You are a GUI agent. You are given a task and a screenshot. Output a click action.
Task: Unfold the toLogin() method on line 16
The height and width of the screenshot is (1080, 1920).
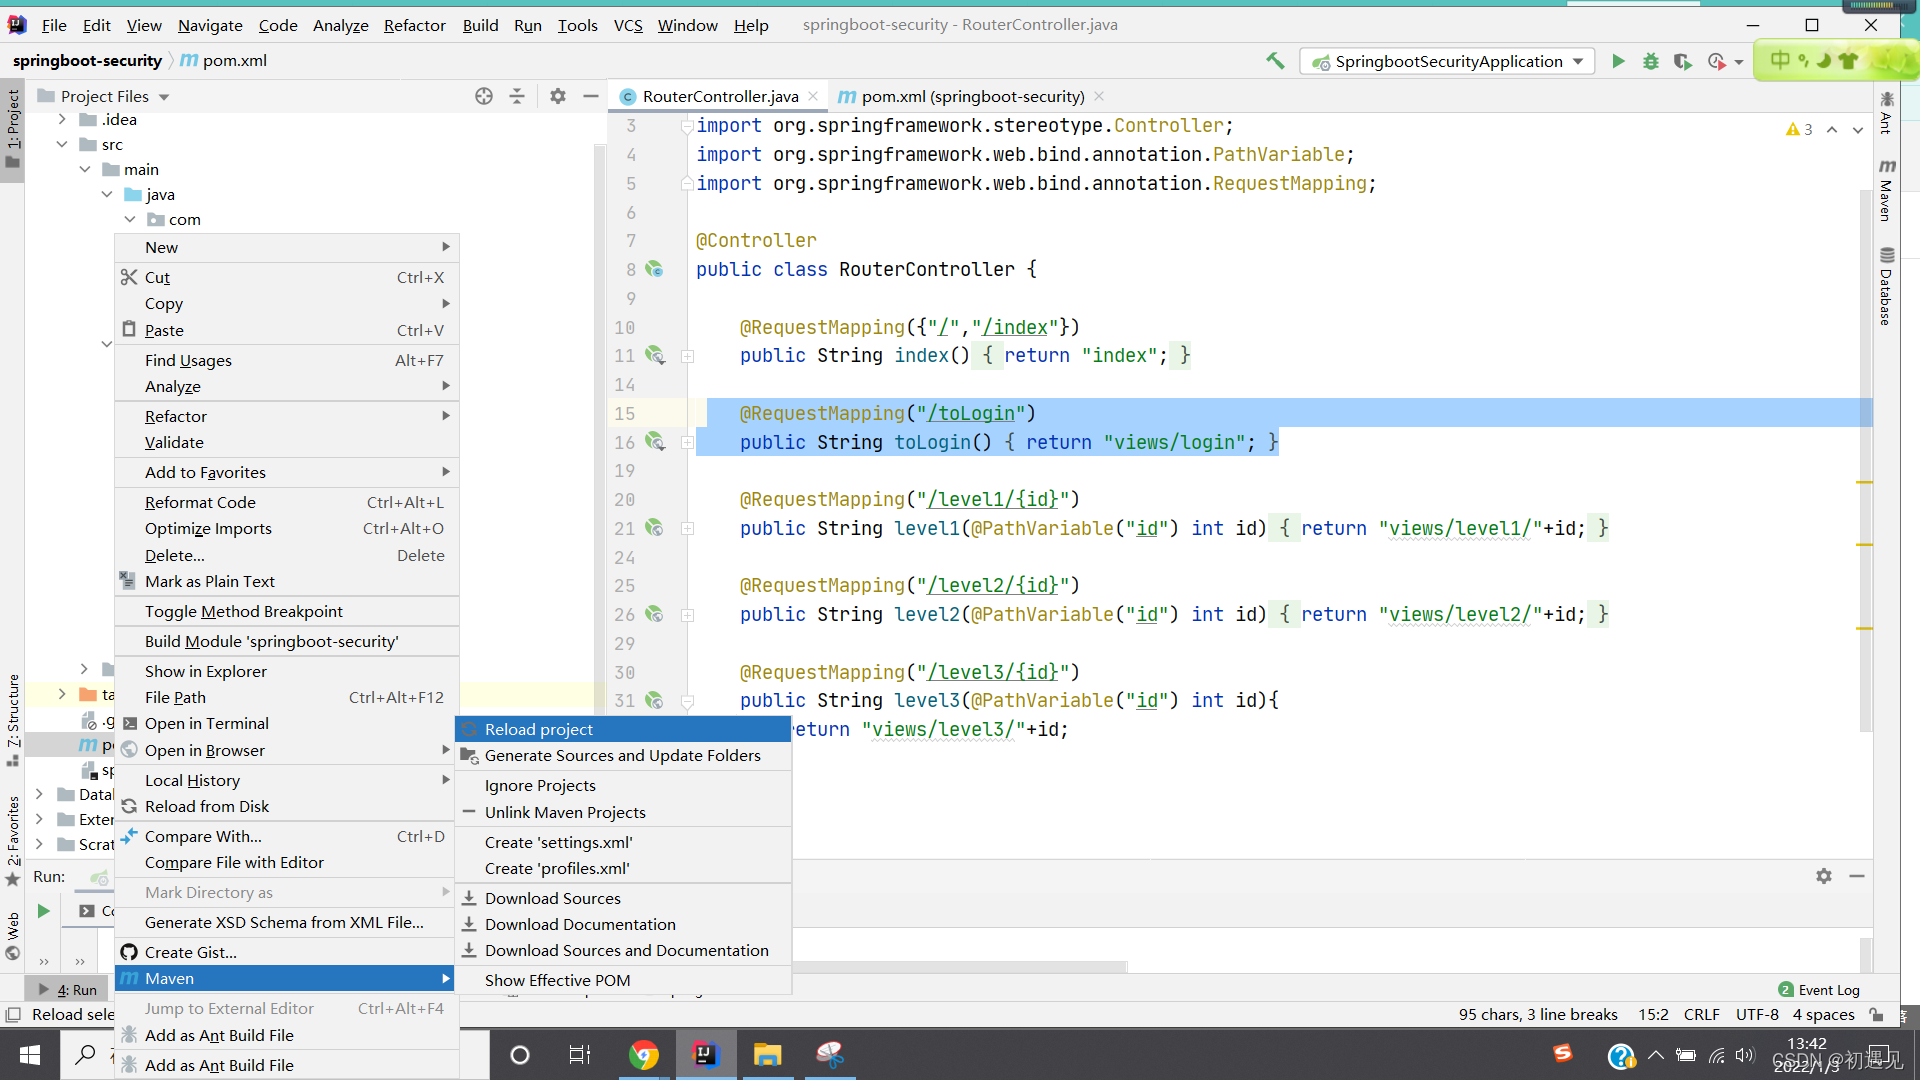688,442
